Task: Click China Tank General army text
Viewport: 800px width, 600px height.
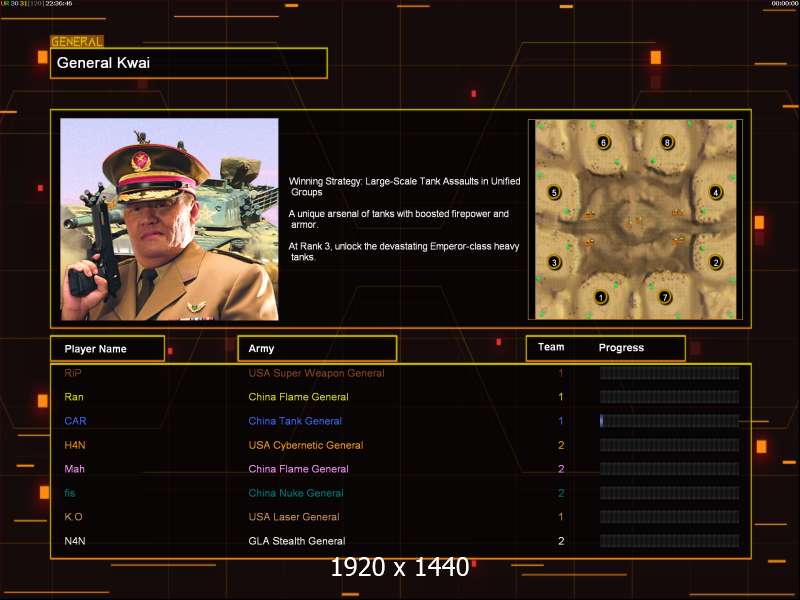Action: (295, 421)
